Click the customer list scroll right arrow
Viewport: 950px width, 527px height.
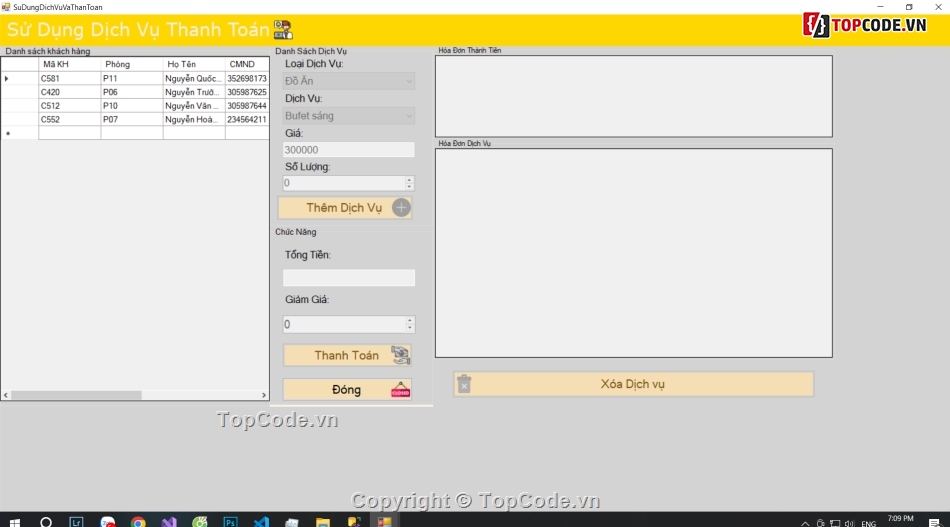pyautogui.click(x=264, y=395)
